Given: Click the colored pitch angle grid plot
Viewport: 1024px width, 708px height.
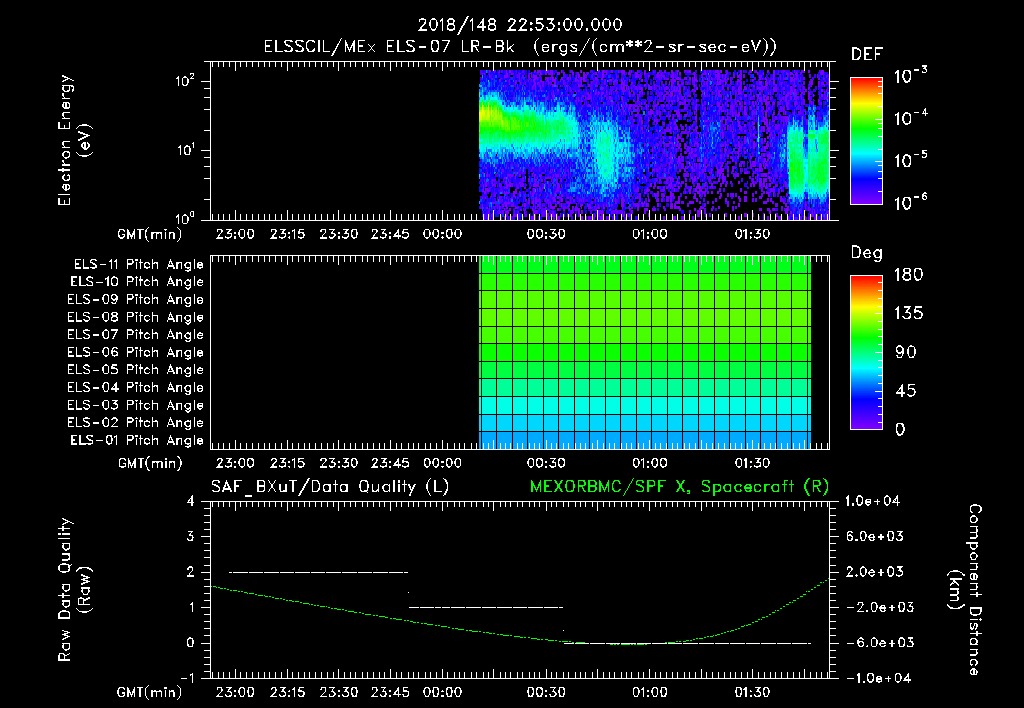Looking at the screenshot, I should click(645, 352).
